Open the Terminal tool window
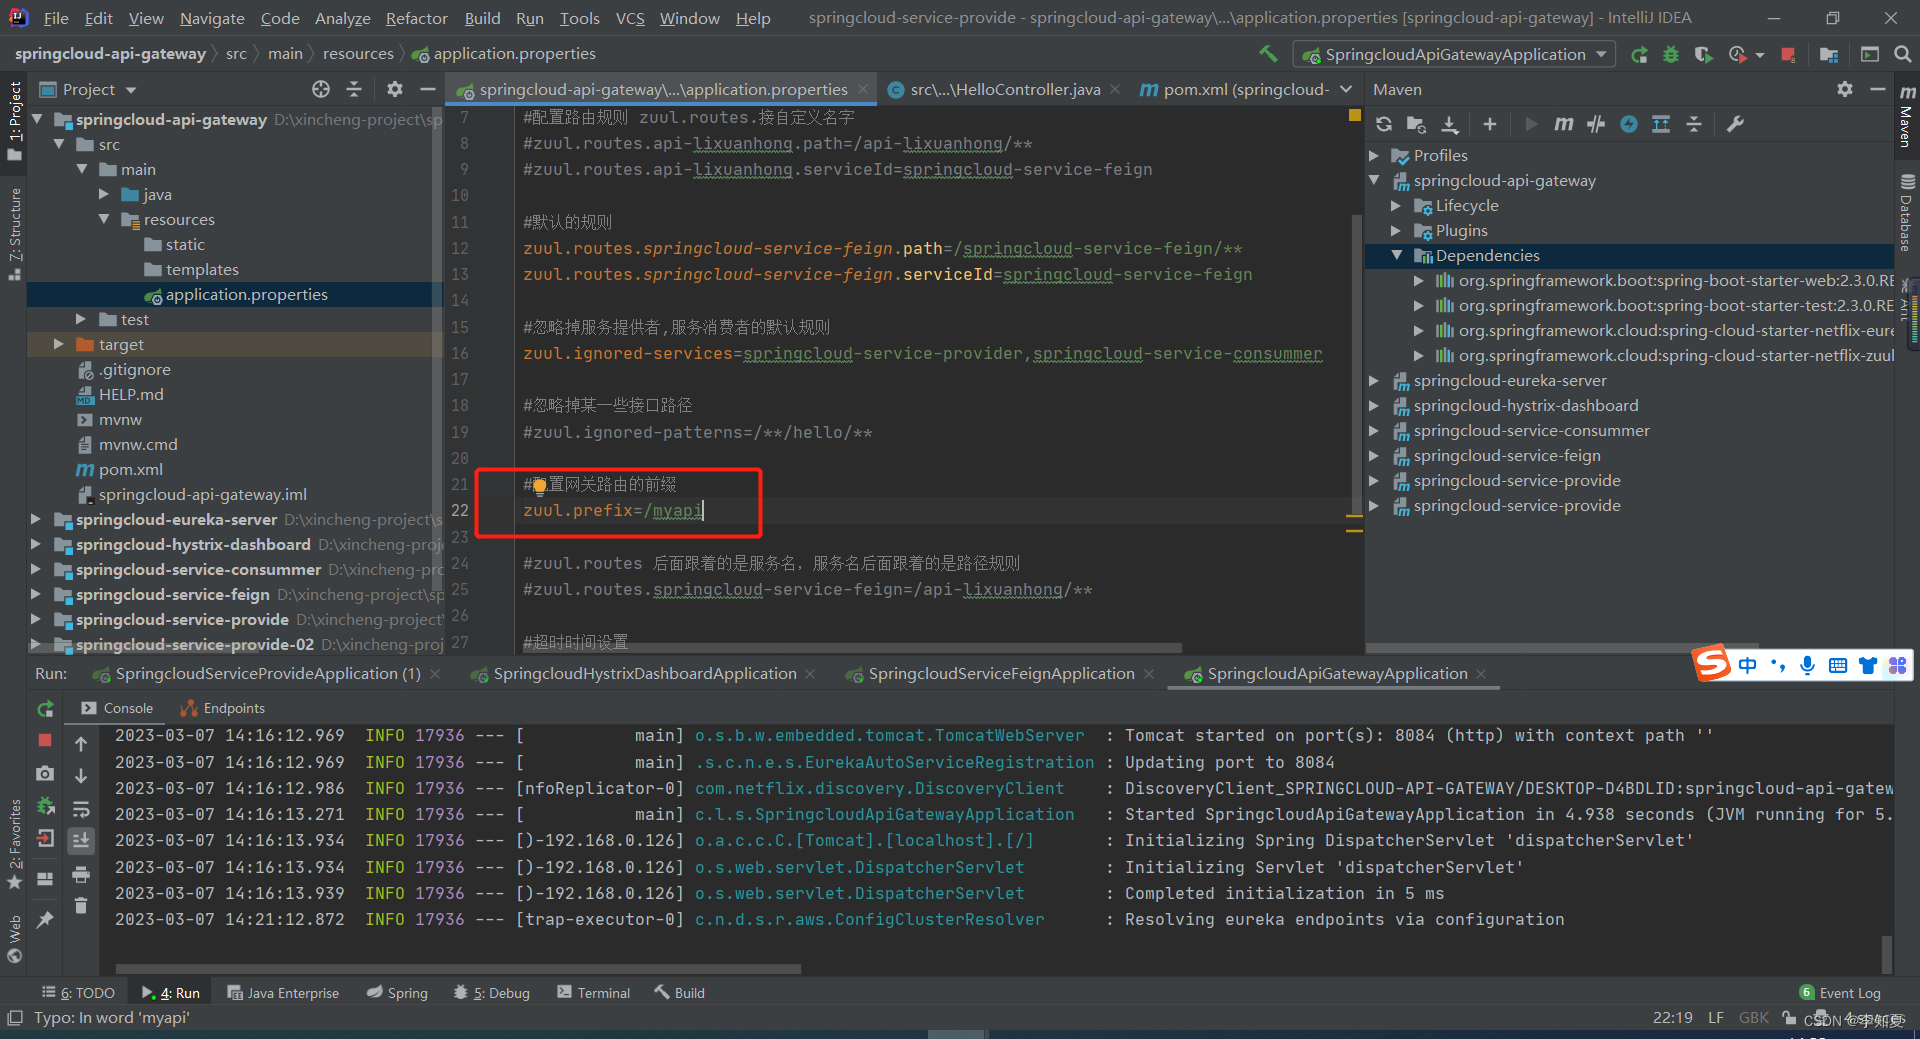The height and width of the screenshot is (1039, 1920). 594,992
